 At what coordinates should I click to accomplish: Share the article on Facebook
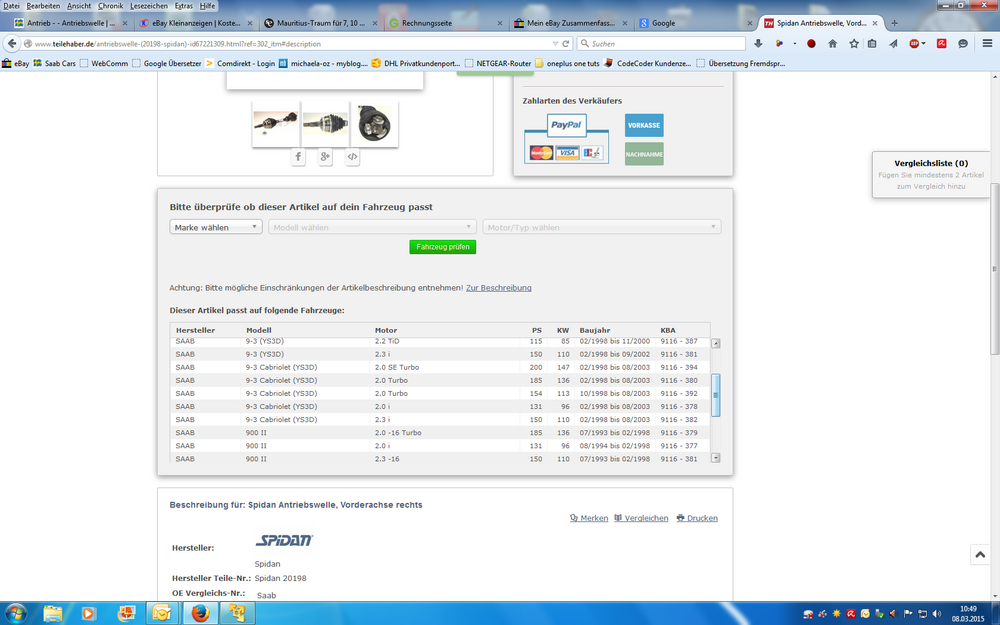298,156
